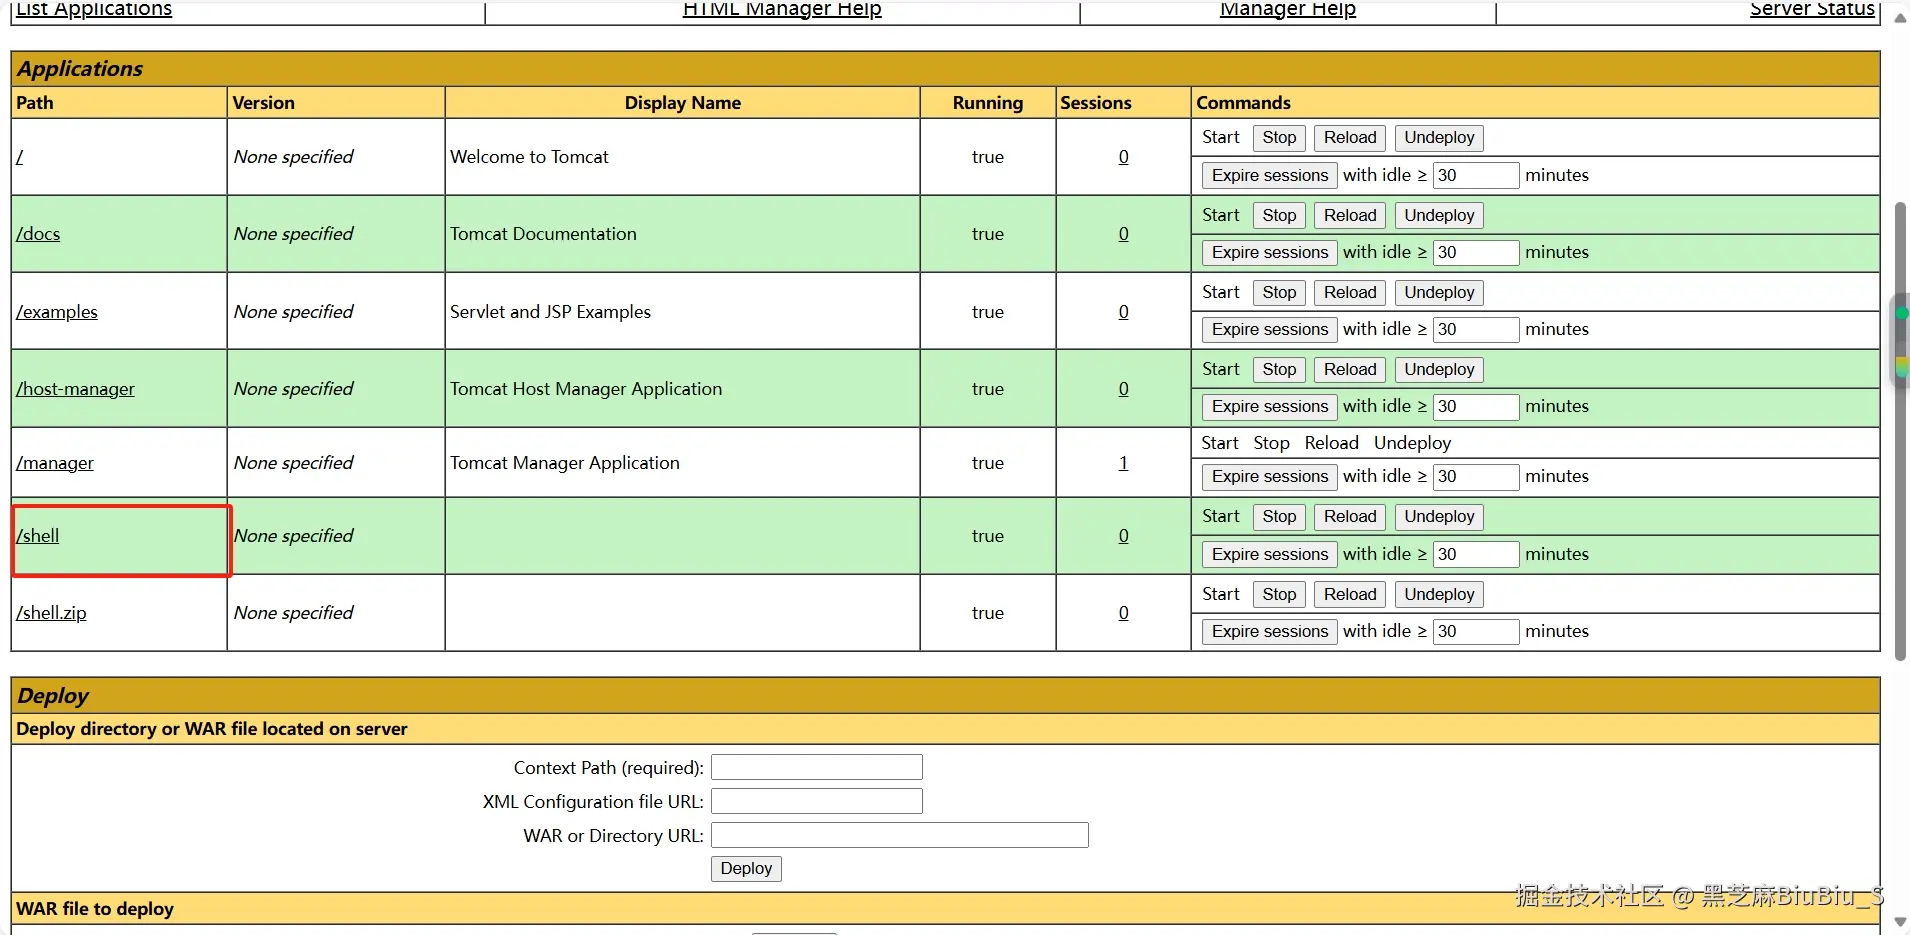Viewport: 1910px width, 935px height.
Task: Open the /shell.zip application link
Action: [51, 613]
